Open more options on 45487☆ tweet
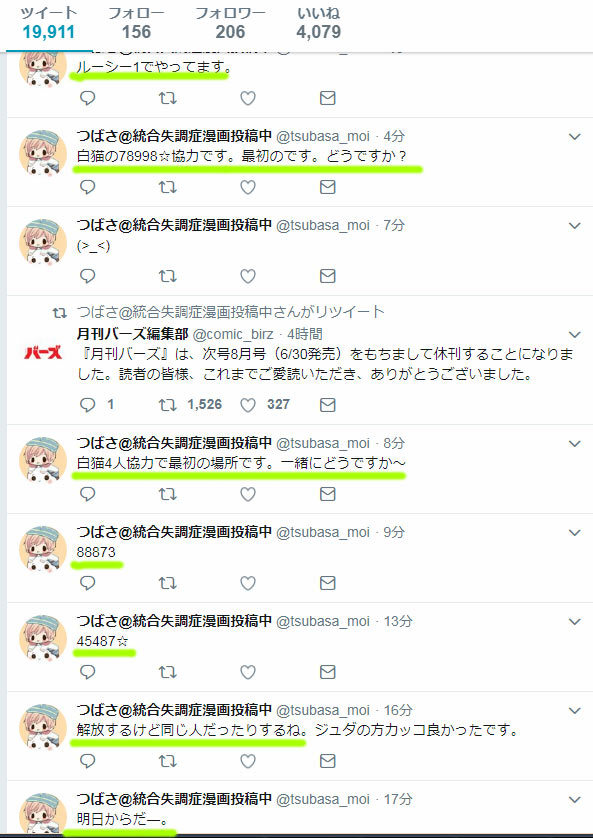The height and width of the screenshot is (838, 593). pyautogui.click(x=574, y=622)
